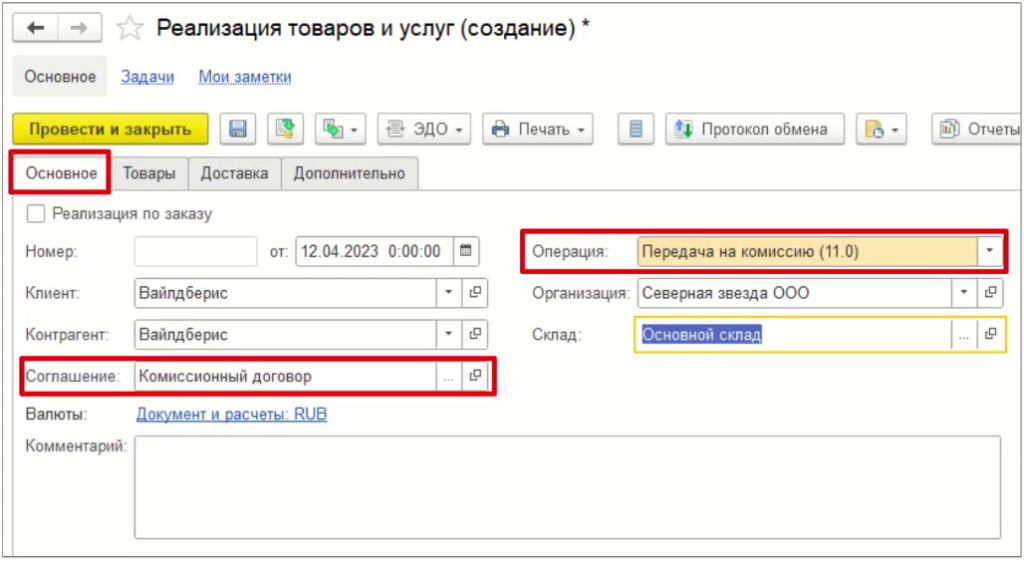
Task: Click the Склад field Основной склад
Action: click(793, 334)
